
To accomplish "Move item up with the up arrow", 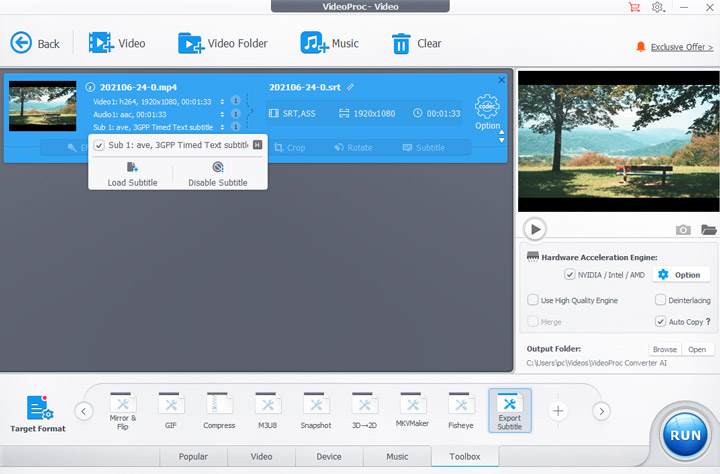I will 501,132.
